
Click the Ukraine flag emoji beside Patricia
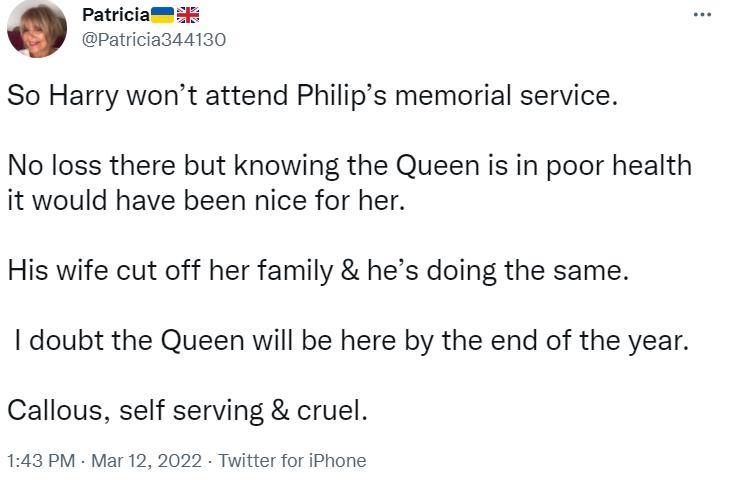coord(163,15)
